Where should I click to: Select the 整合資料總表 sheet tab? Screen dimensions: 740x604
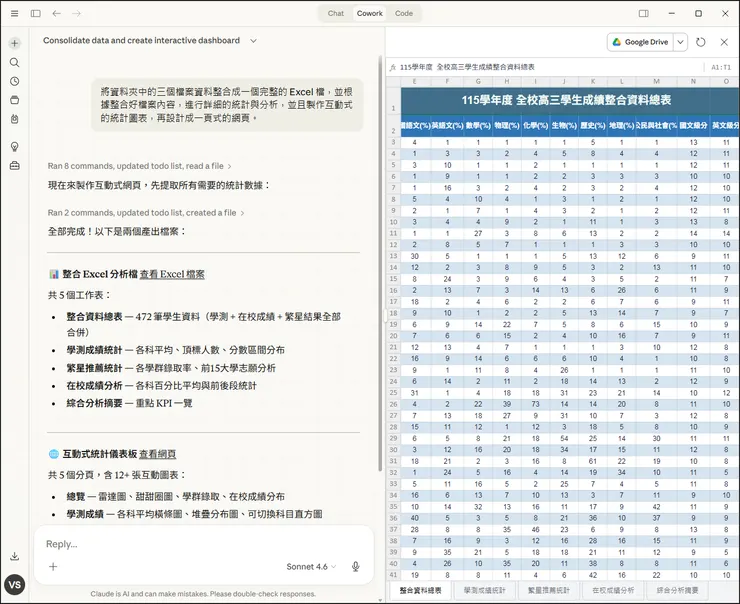(420, 590)
